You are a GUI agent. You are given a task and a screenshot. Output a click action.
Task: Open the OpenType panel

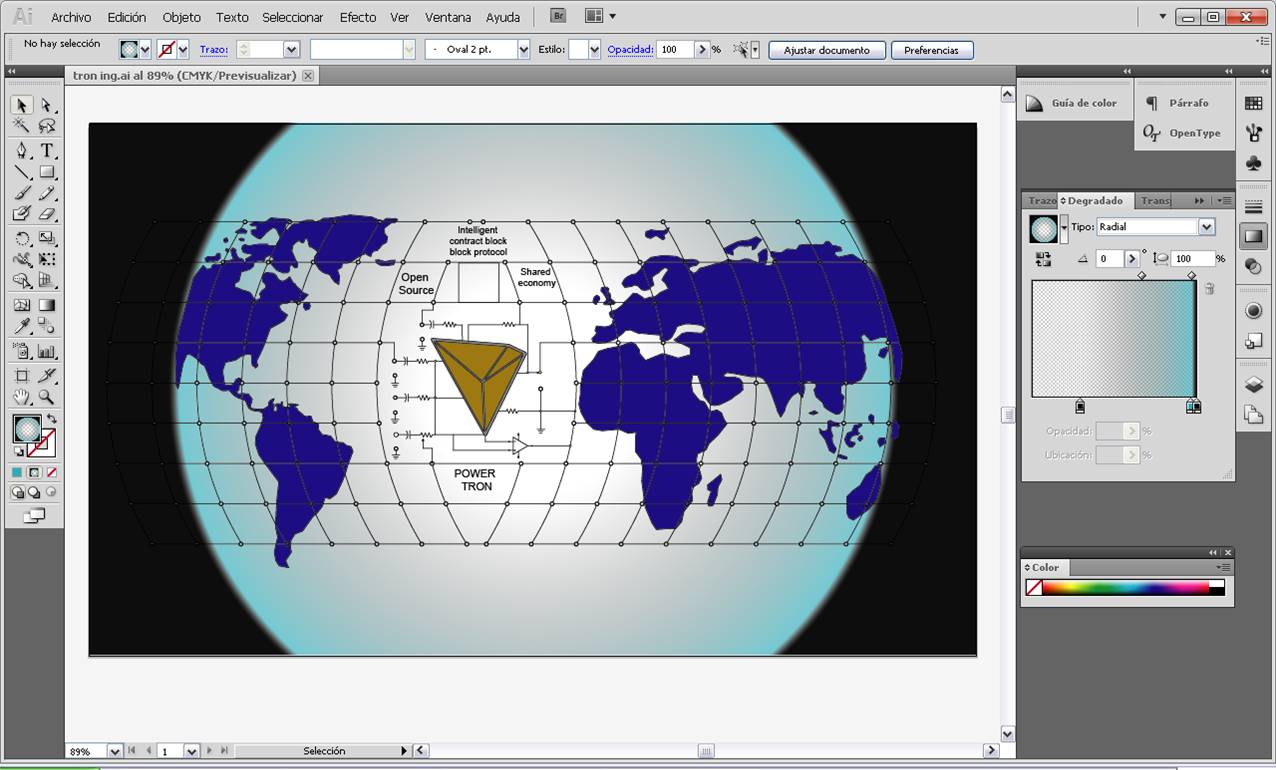1182,133
